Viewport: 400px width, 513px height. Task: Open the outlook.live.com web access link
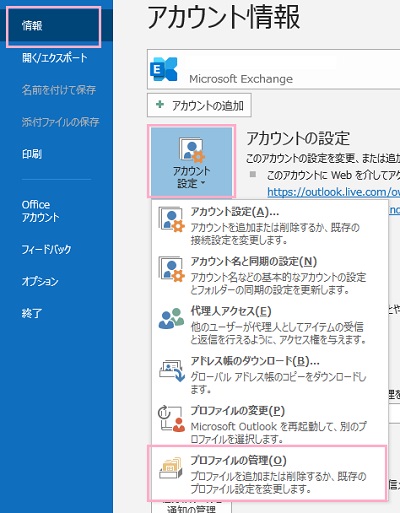[x=333, y=192]
